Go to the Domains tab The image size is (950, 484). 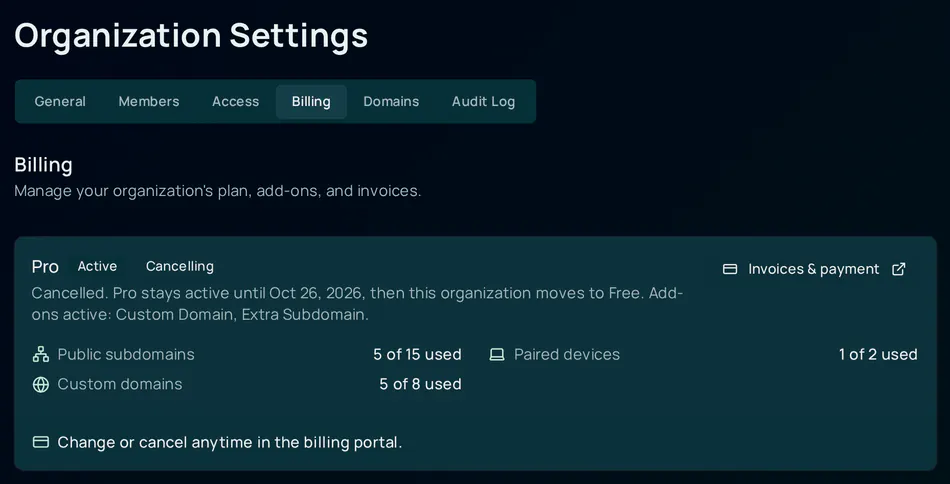point(391,102)
